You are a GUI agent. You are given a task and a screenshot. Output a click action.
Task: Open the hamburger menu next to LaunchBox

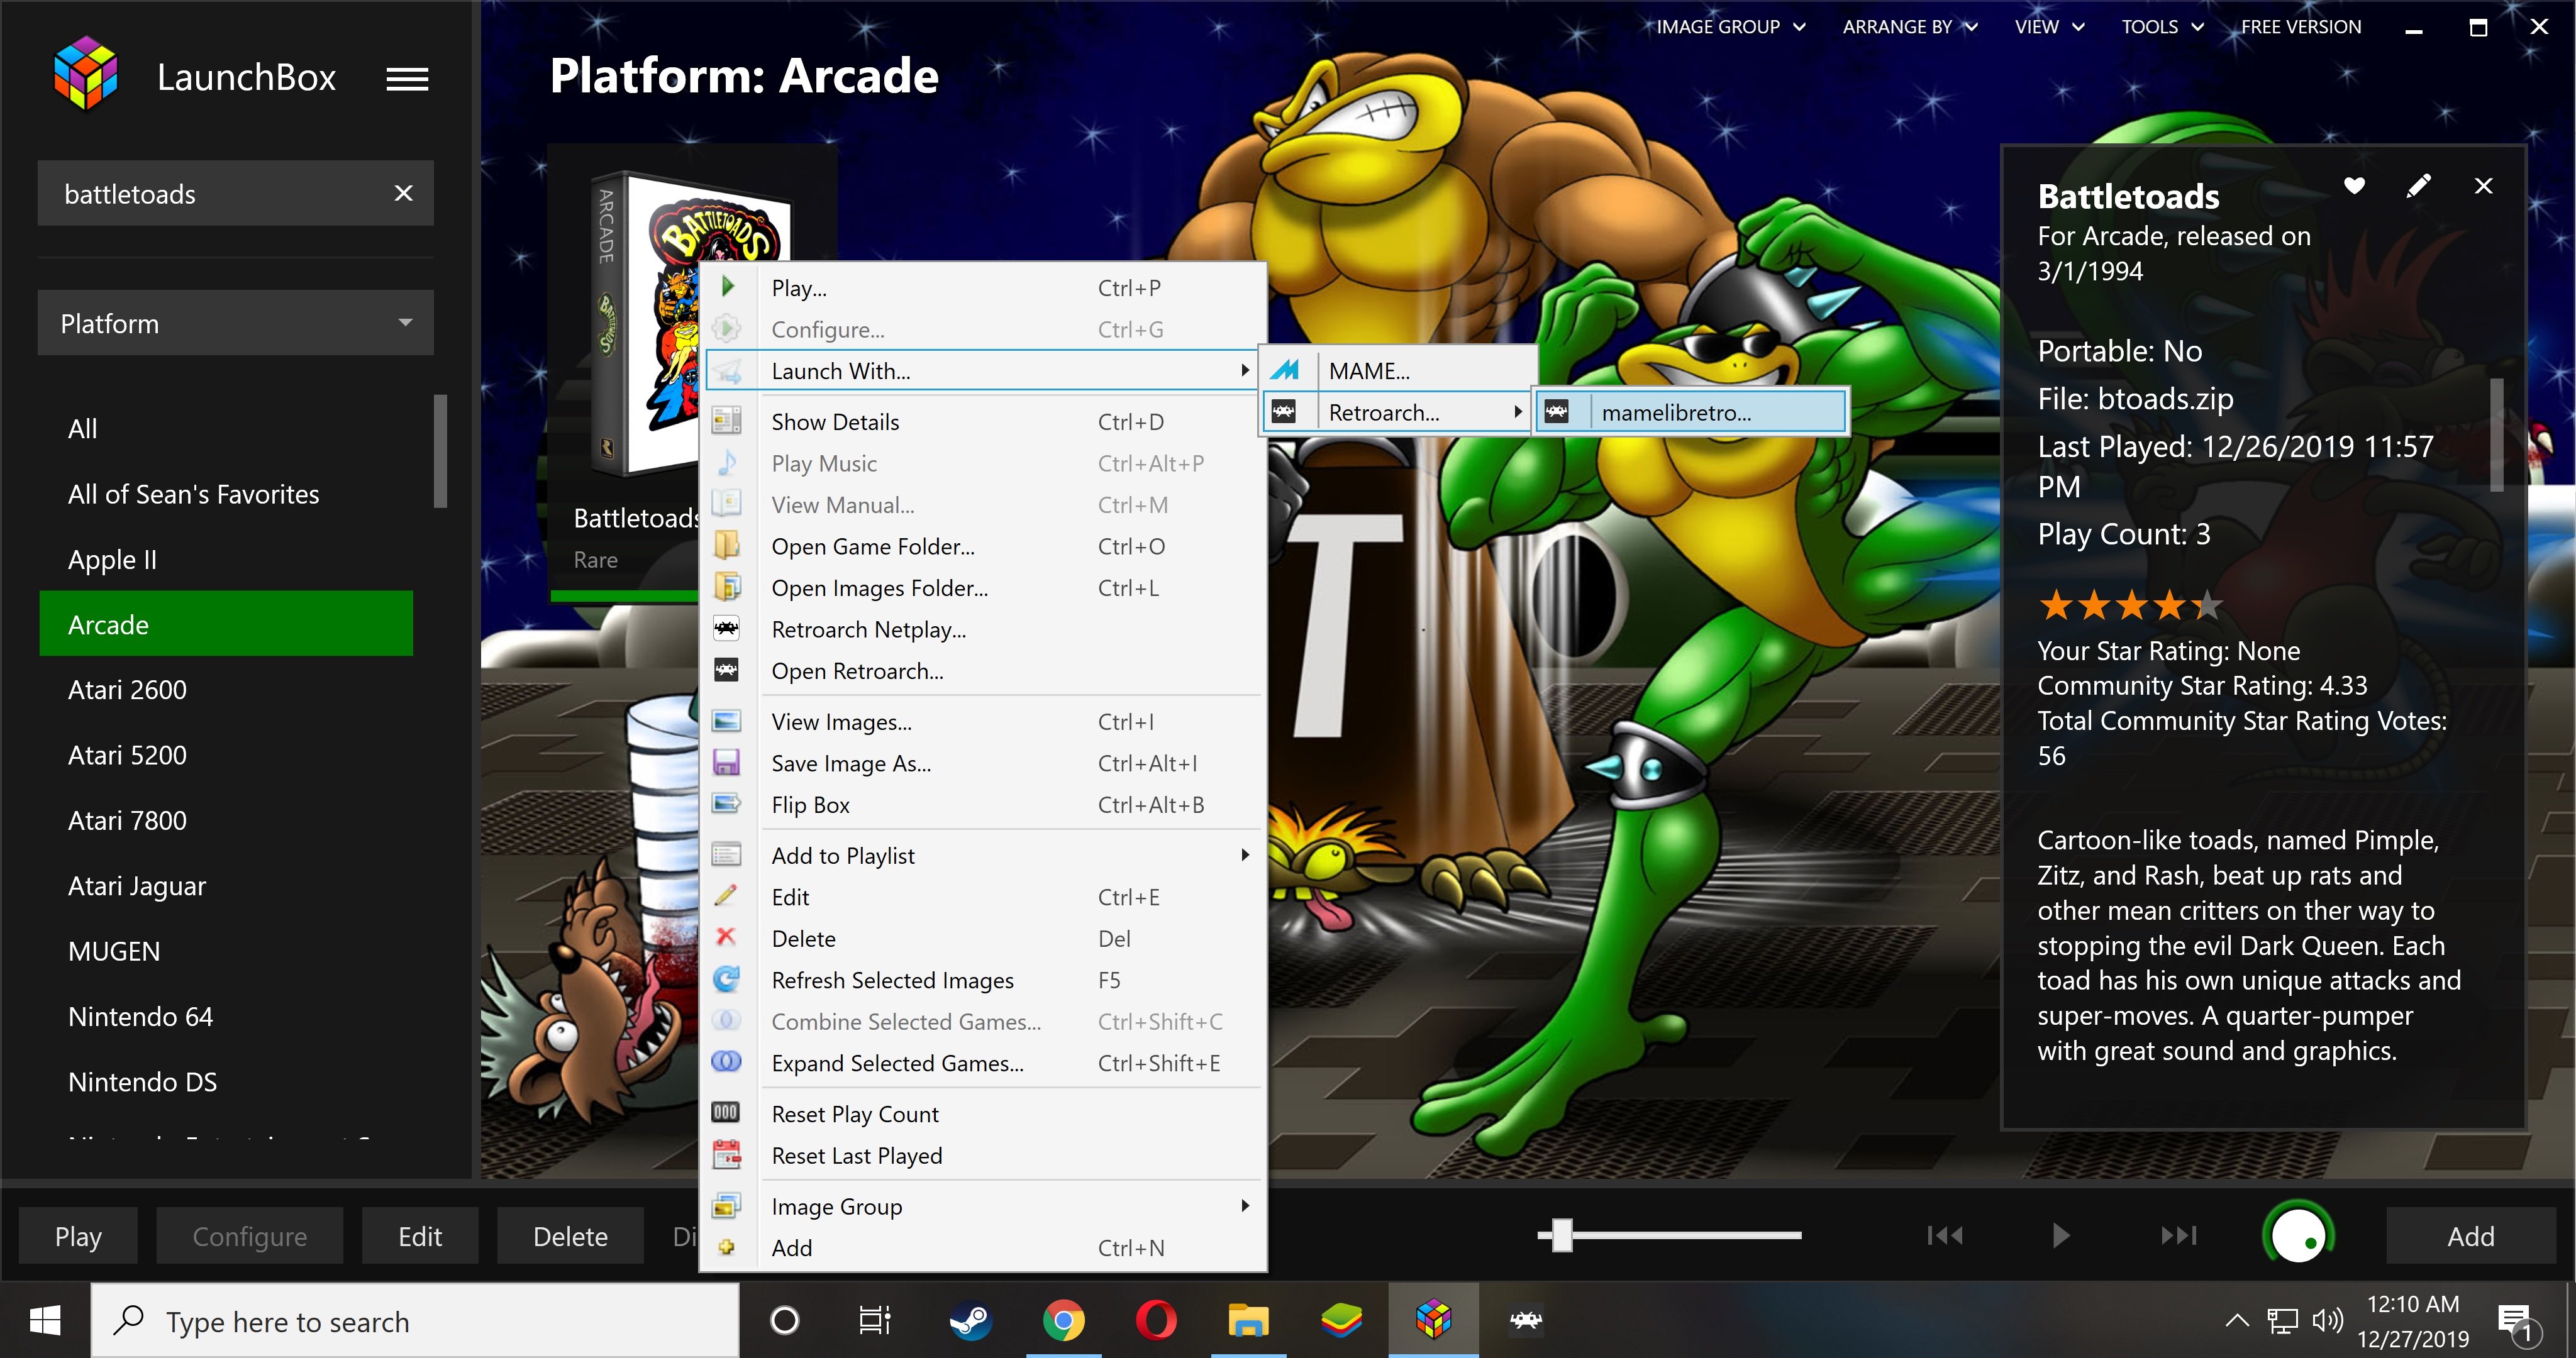point(407,78)
